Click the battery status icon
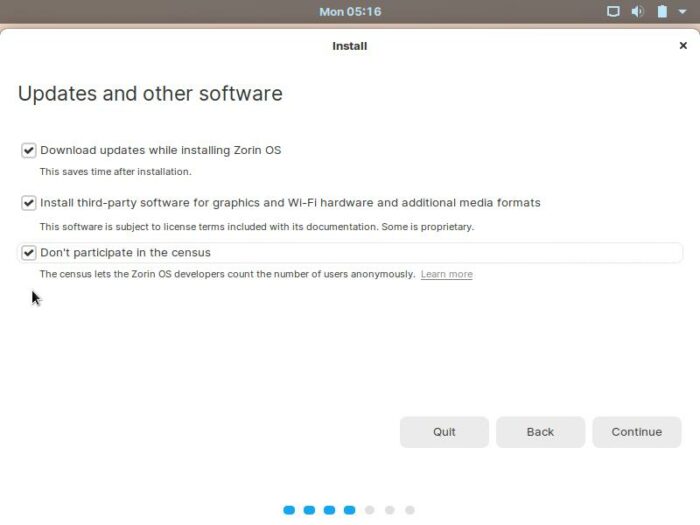The image size is (700, 525). tap(662, 11)
